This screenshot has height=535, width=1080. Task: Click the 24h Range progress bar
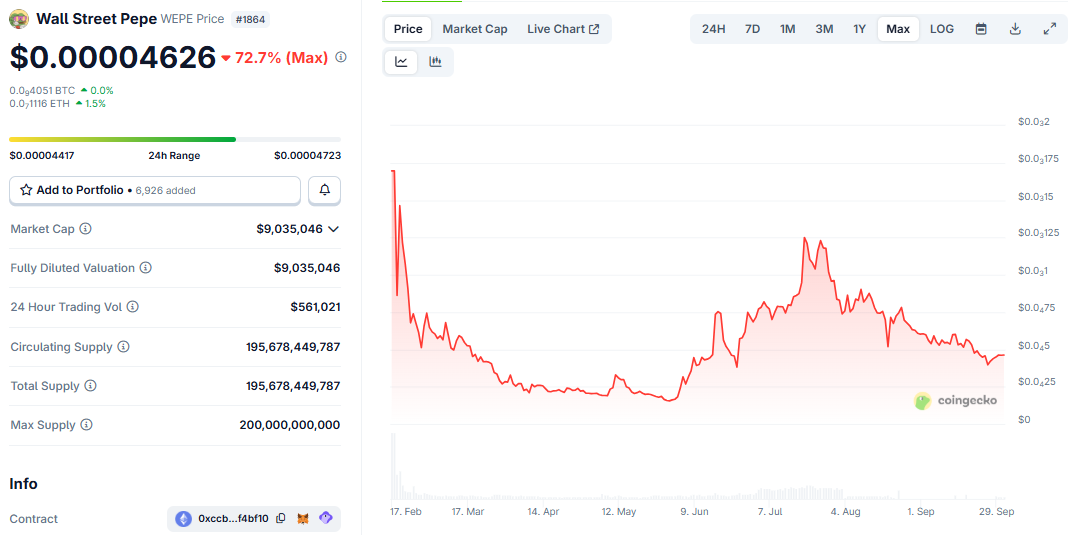pyautogui.click(x=174, y=139)
